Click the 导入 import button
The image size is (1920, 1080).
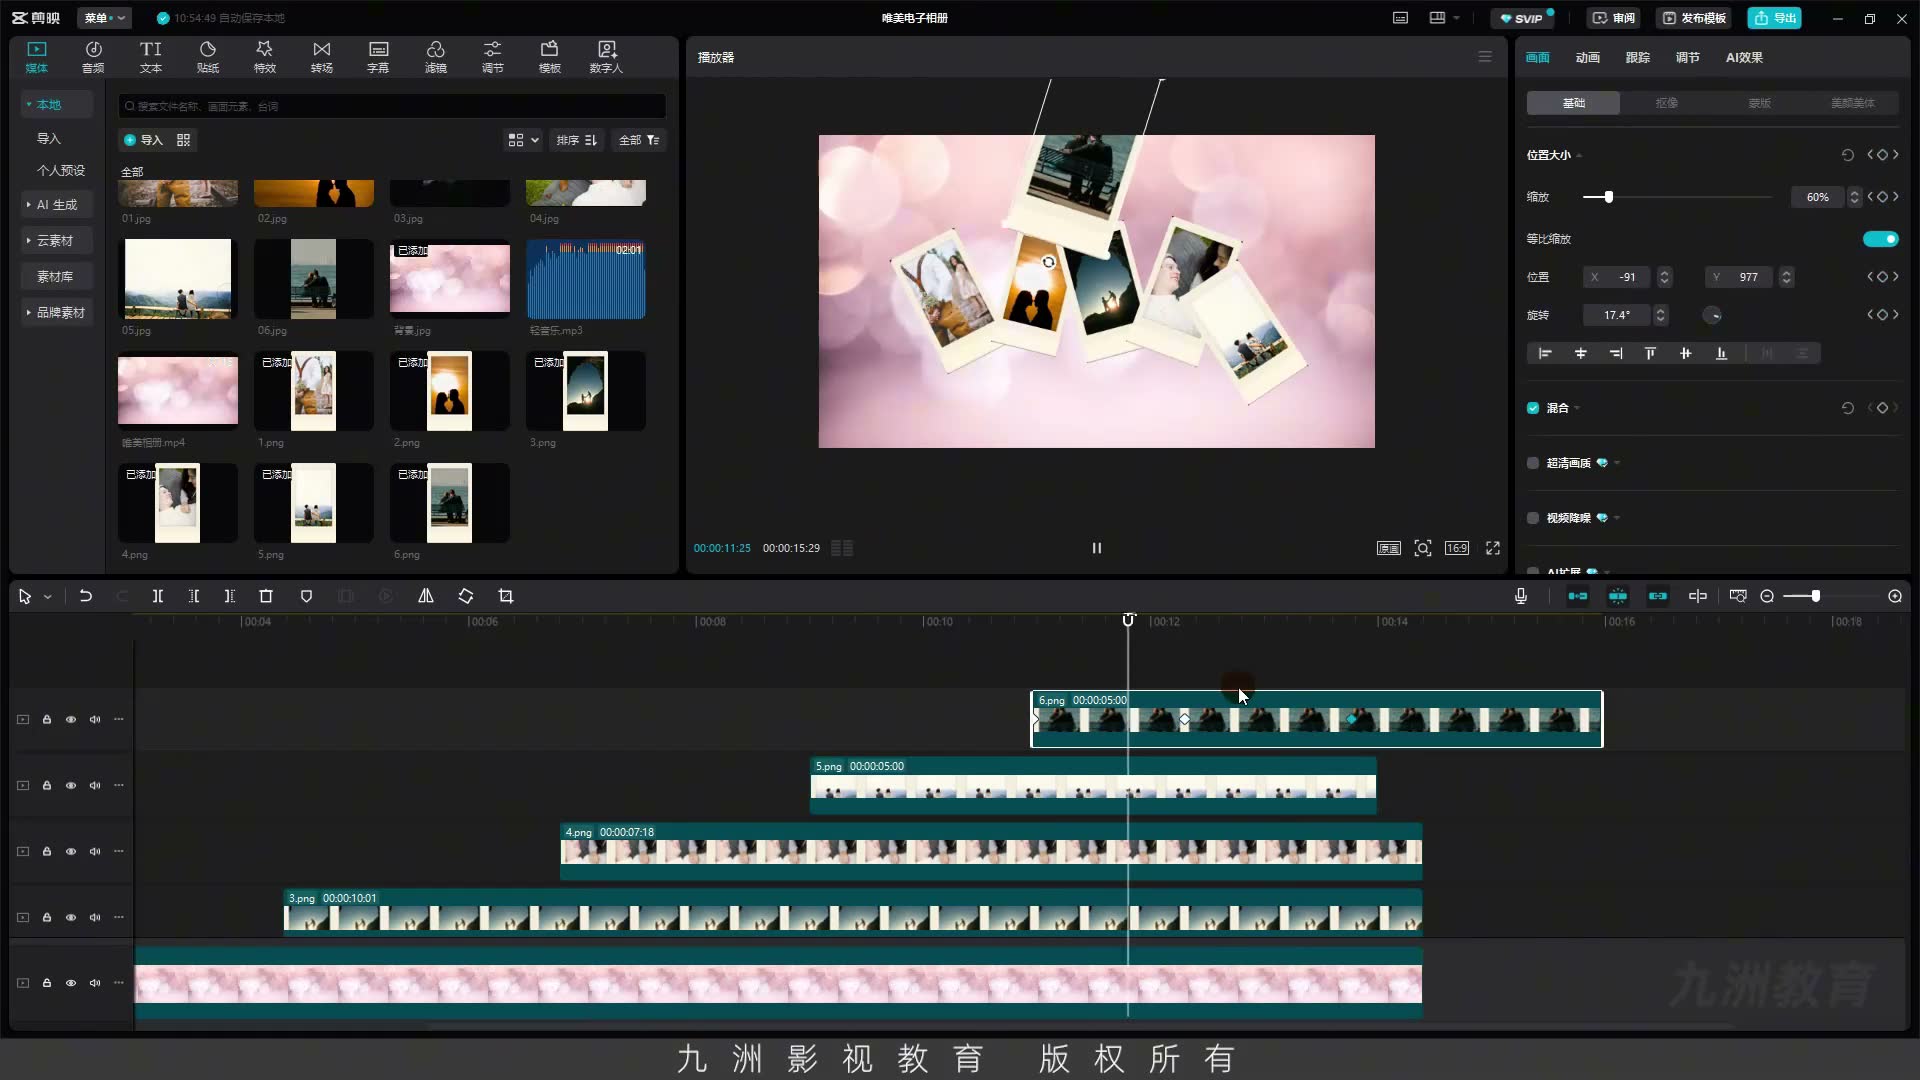pyautogui.click(x=143, y=140)
